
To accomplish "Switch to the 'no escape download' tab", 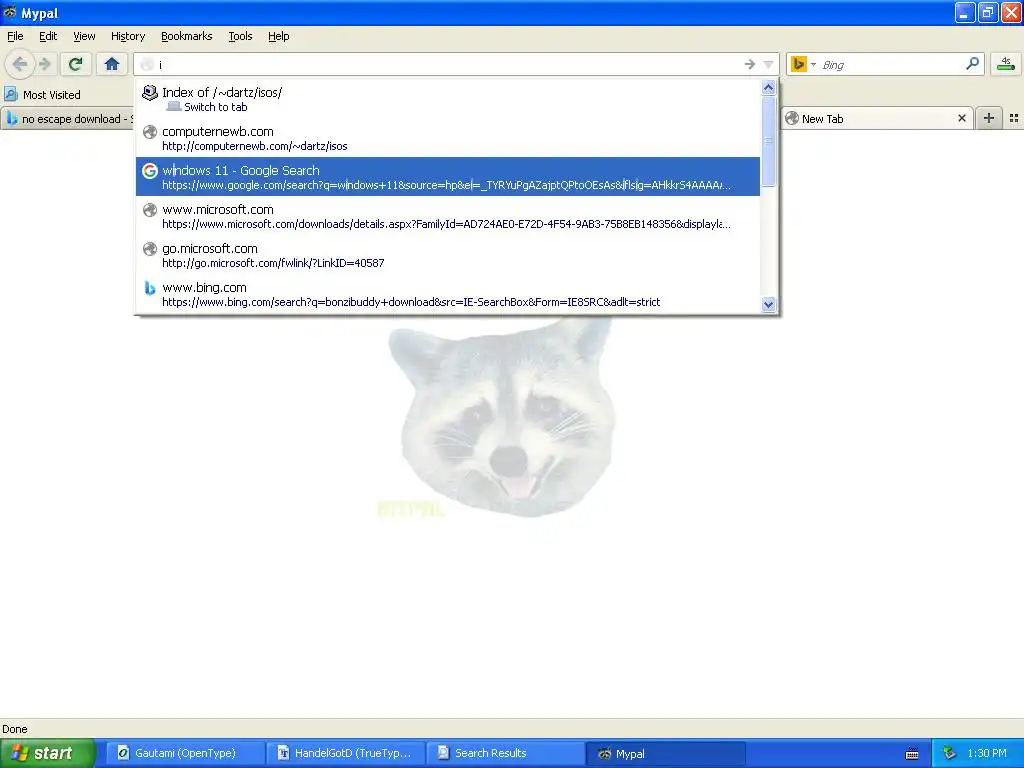I will 67,119.
